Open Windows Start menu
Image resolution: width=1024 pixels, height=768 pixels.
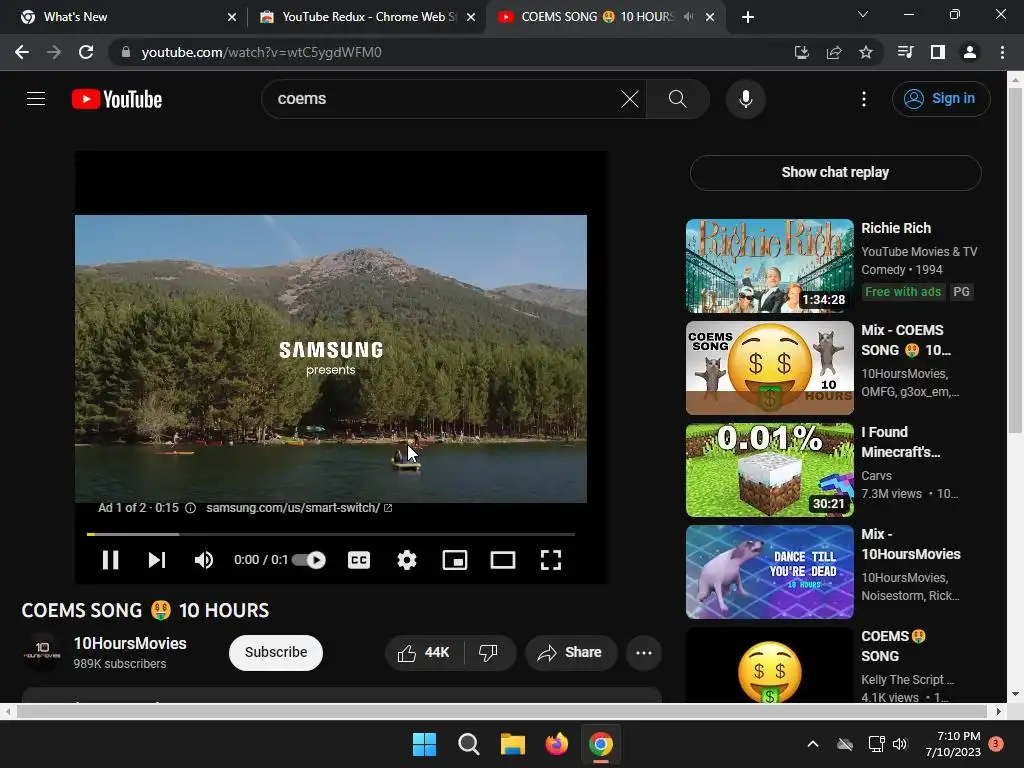tap(424, 744)
